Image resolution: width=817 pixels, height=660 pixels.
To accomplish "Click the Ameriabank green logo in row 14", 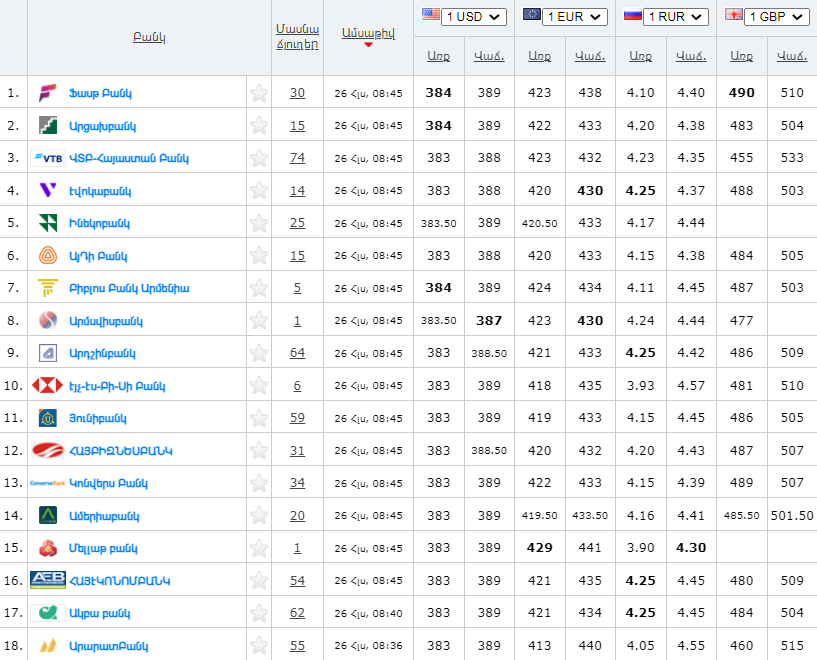I will click(x=48, y=516).
